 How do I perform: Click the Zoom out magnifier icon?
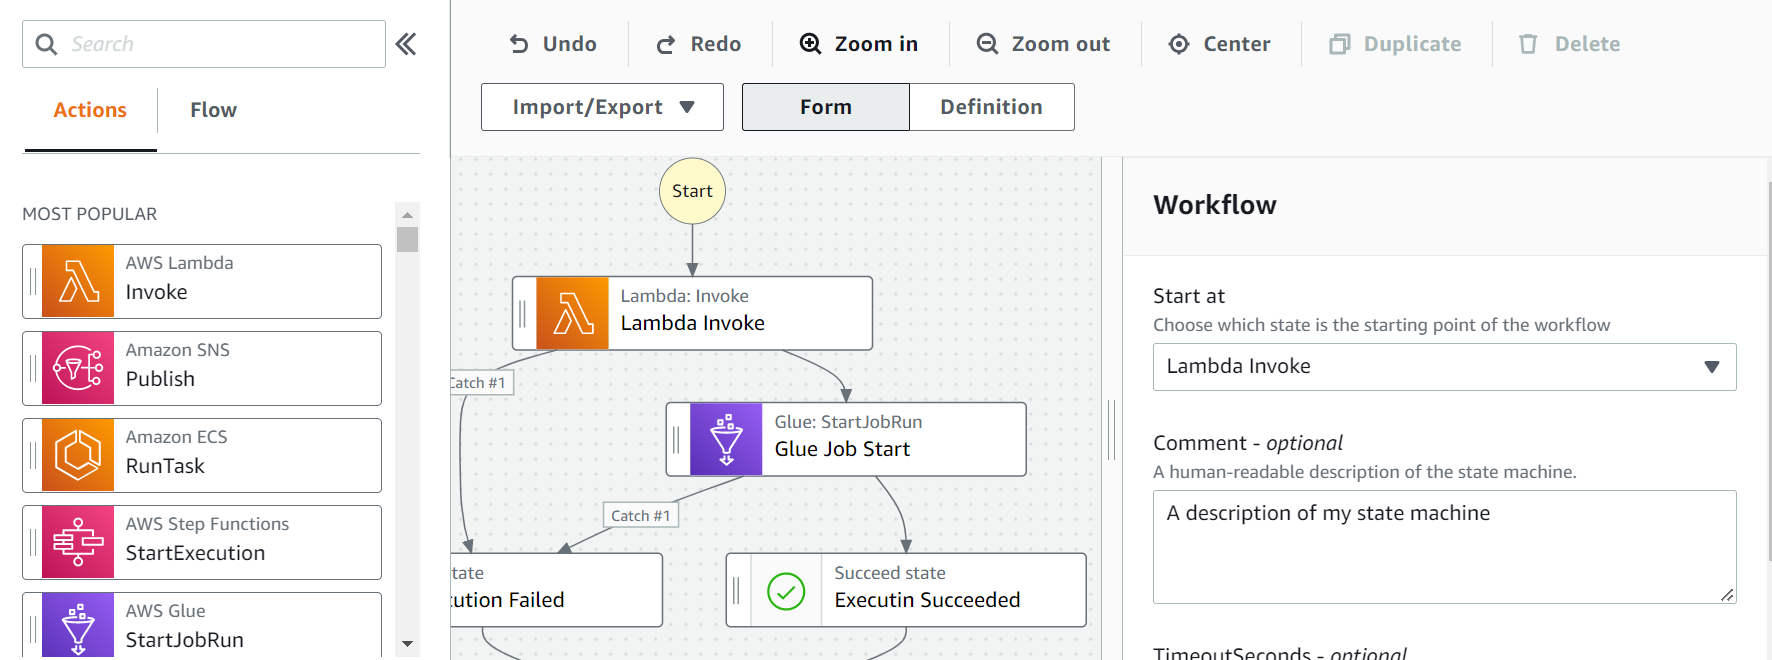[x=988, y=44]
